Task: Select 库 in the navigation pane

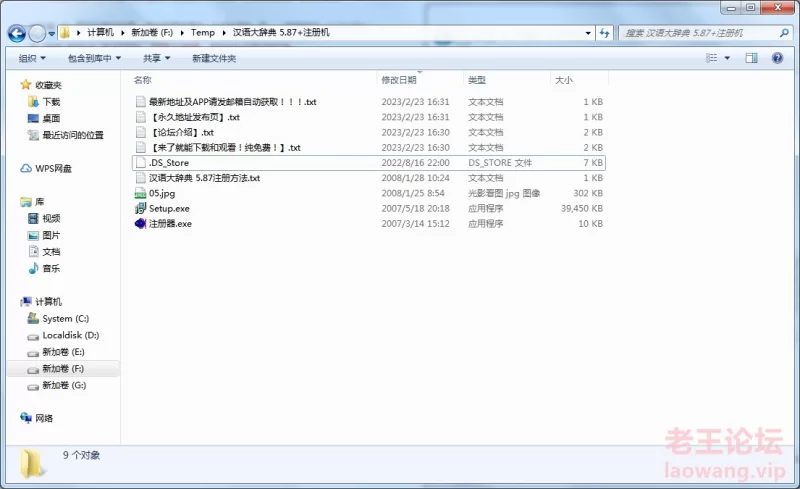Action: tap(39, 202)
